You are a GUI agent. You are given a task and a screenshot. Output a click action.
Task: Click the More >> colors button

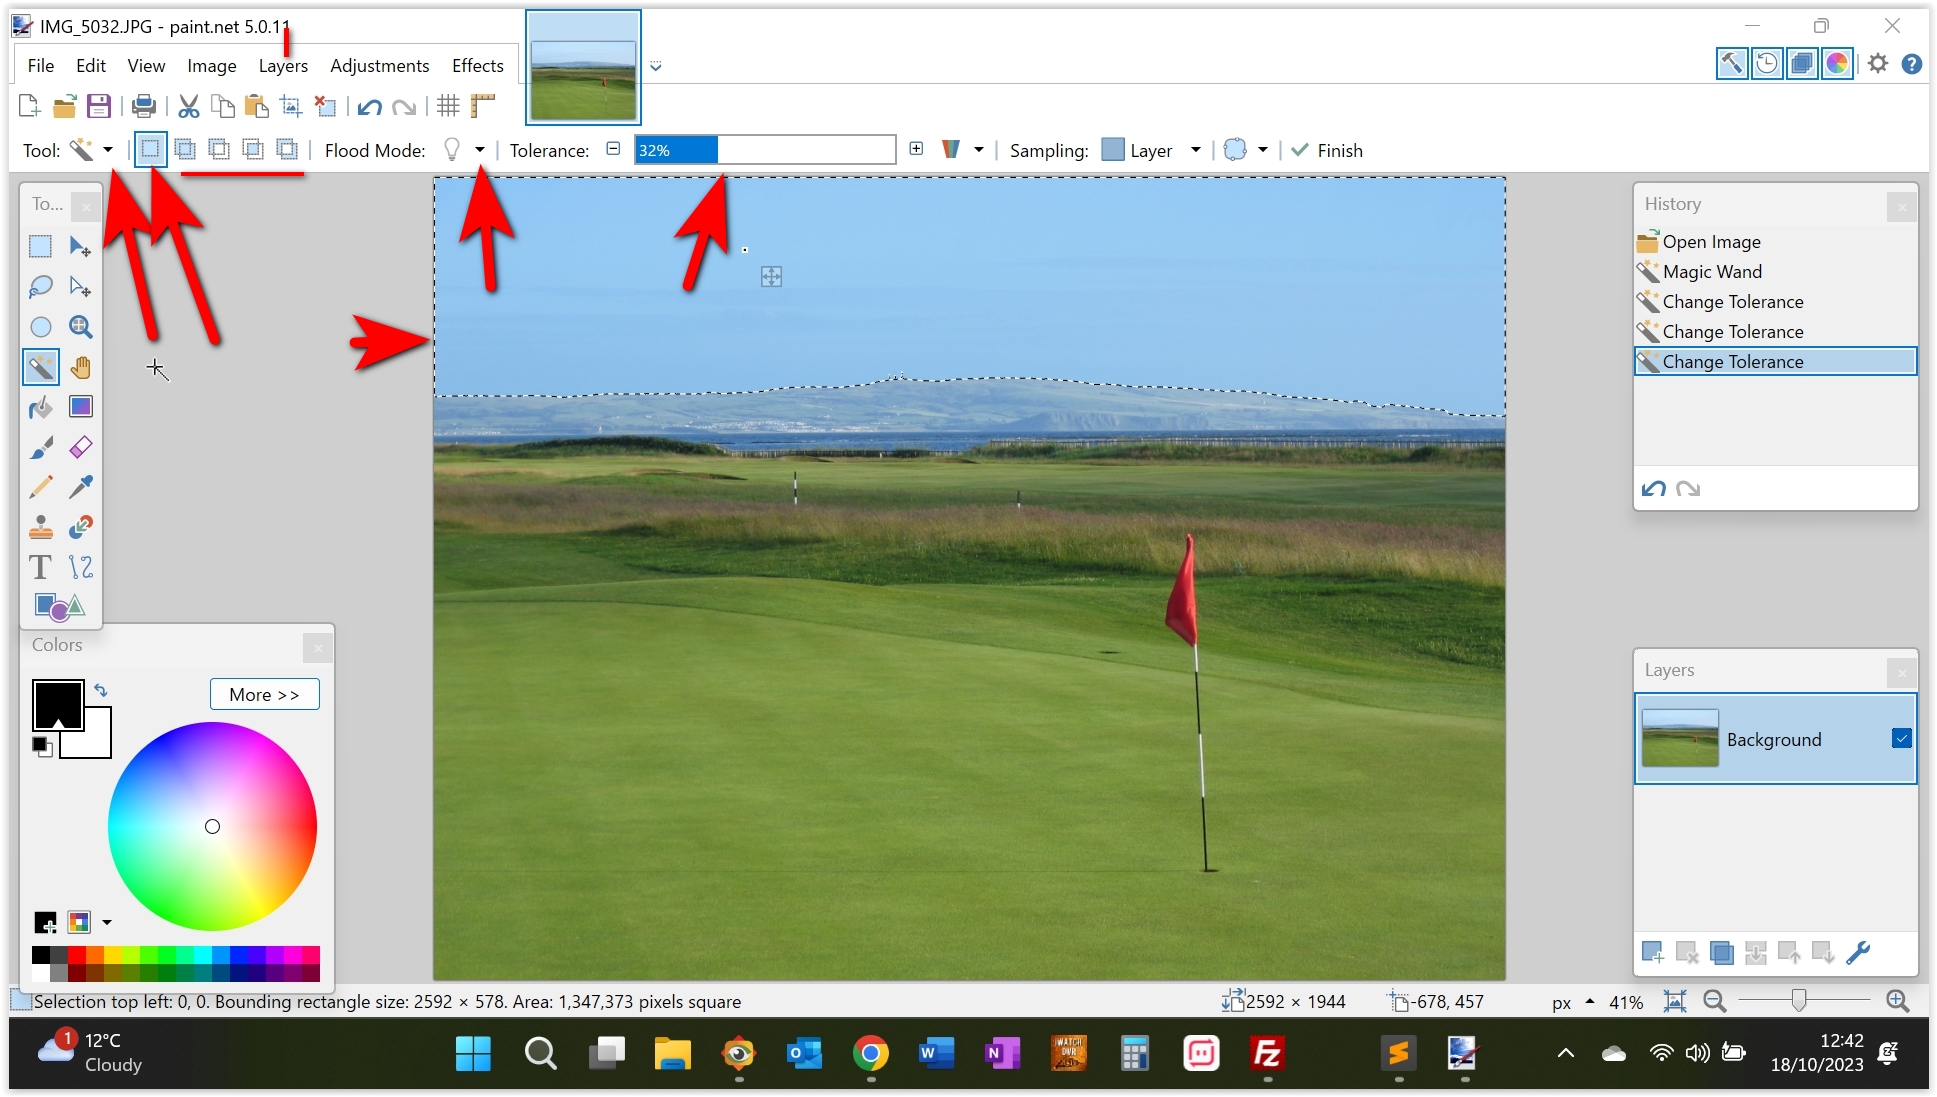pos(264,694)
